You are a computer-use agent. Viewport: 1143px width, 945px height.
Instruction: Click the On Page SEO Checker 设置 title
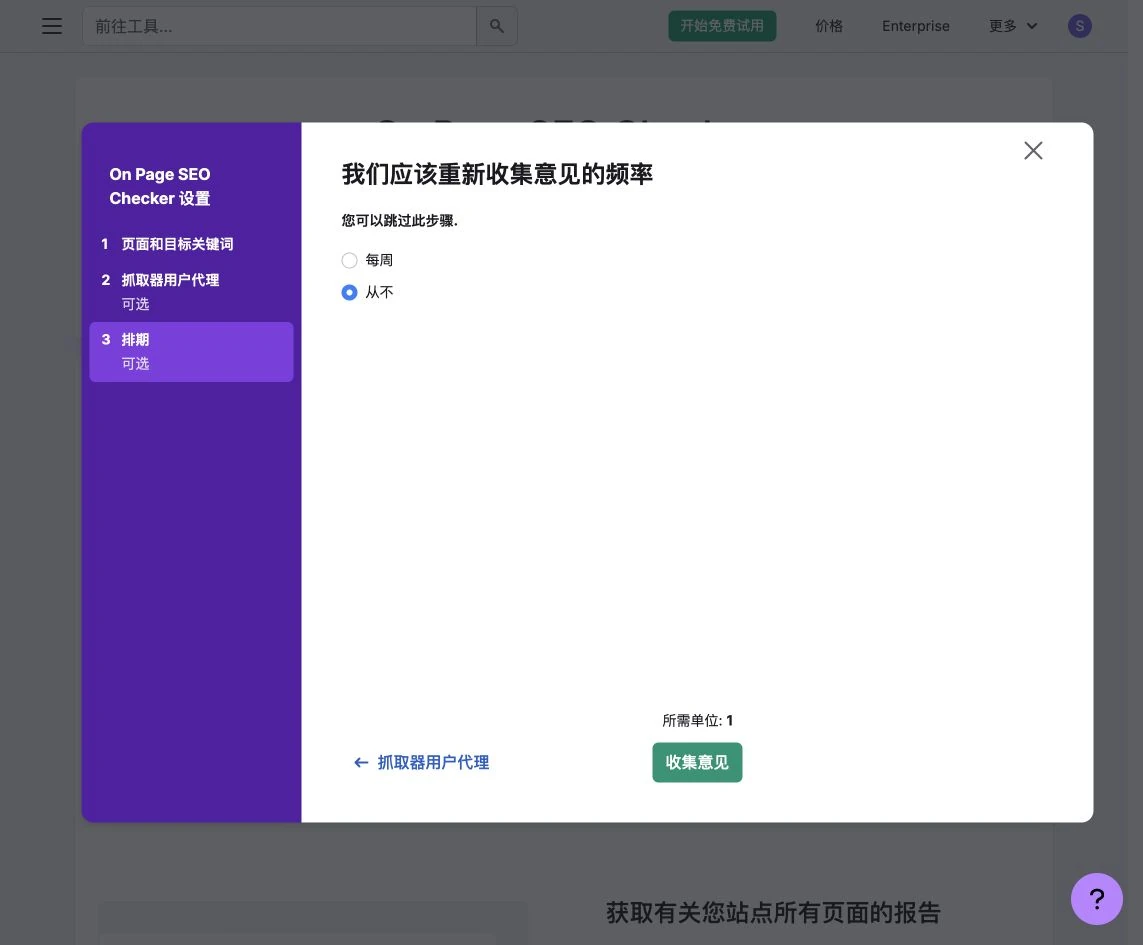(x=160, y=186)
